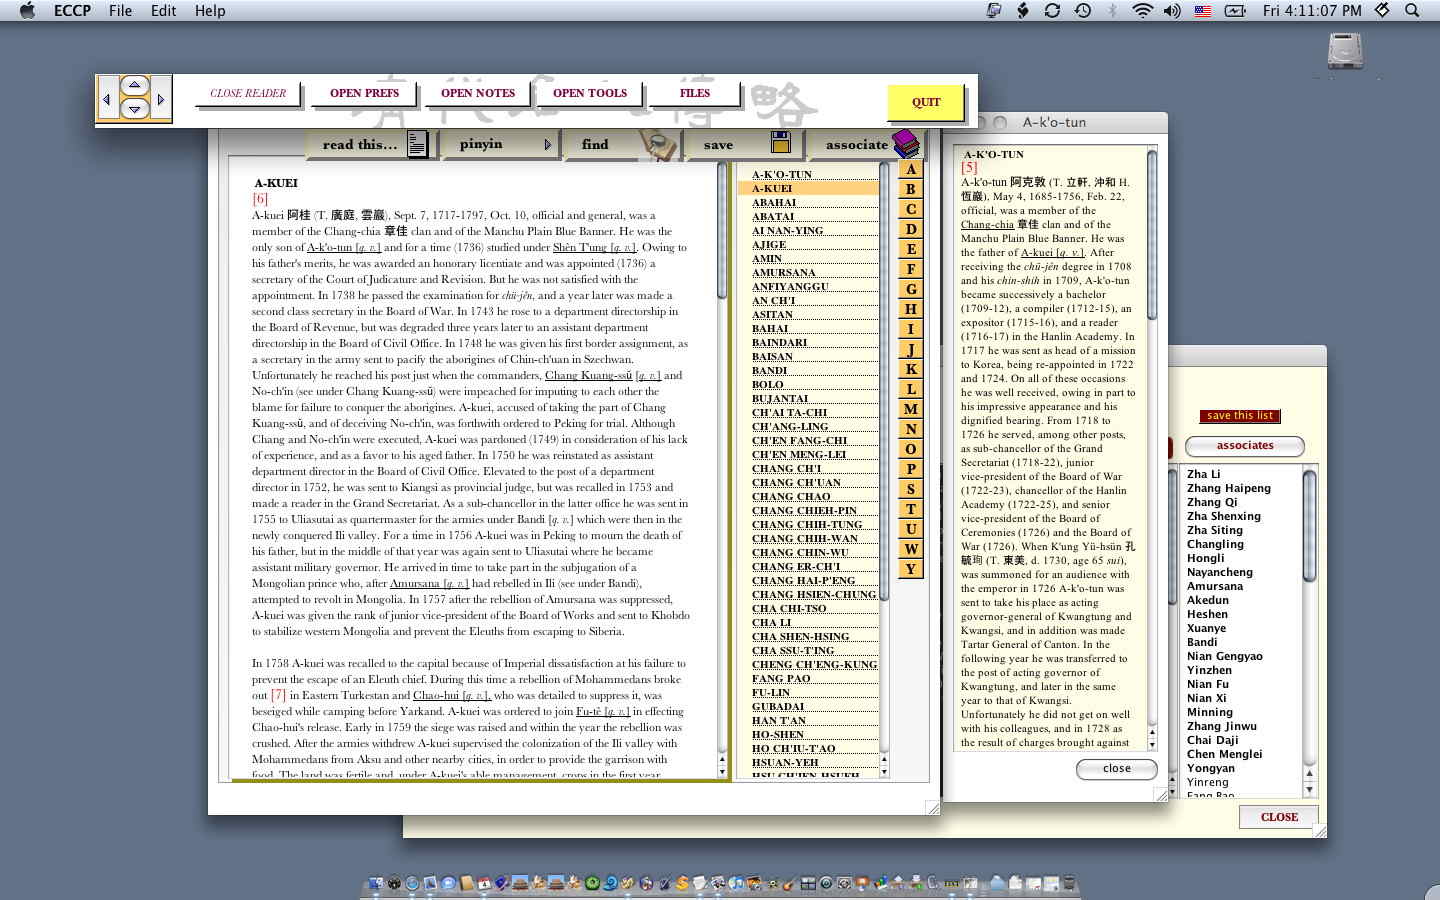Quit the app with the yellow QUIT button
This screenshot has width=1440, height=900.
tap(926, 102)
